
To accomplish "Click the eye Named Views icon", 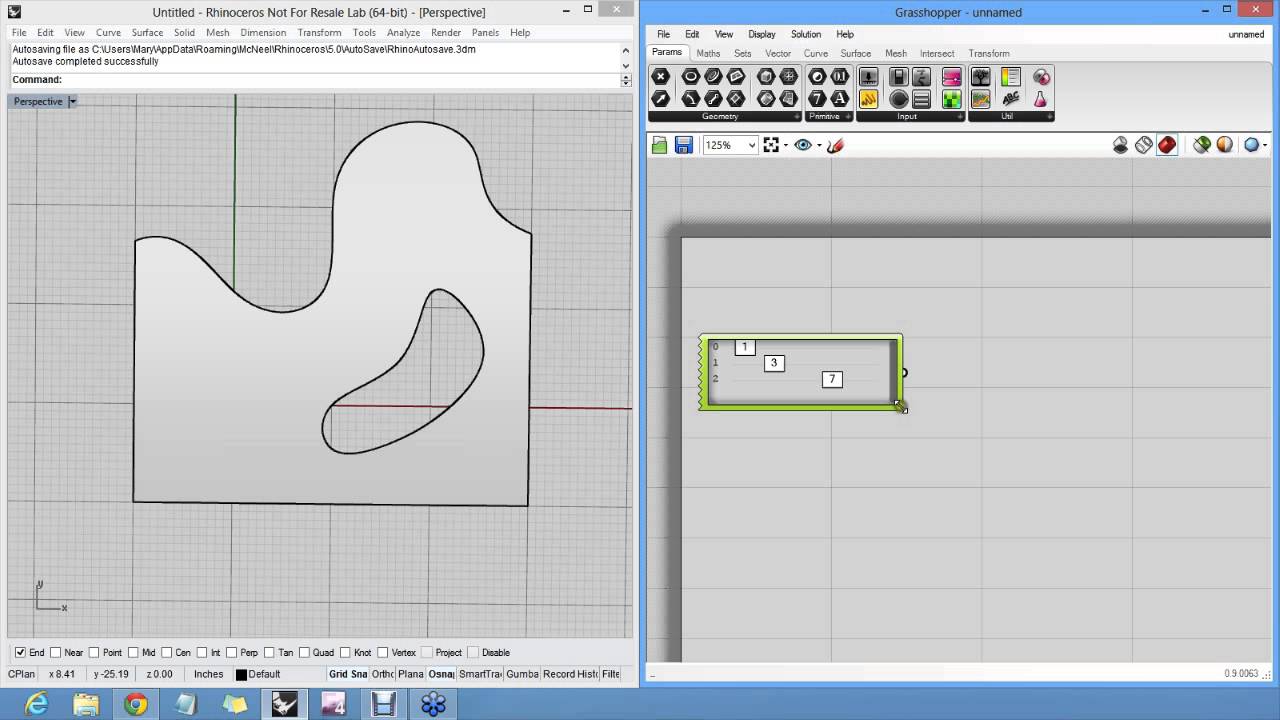I will pyautogui.click(x=802, y=145).
